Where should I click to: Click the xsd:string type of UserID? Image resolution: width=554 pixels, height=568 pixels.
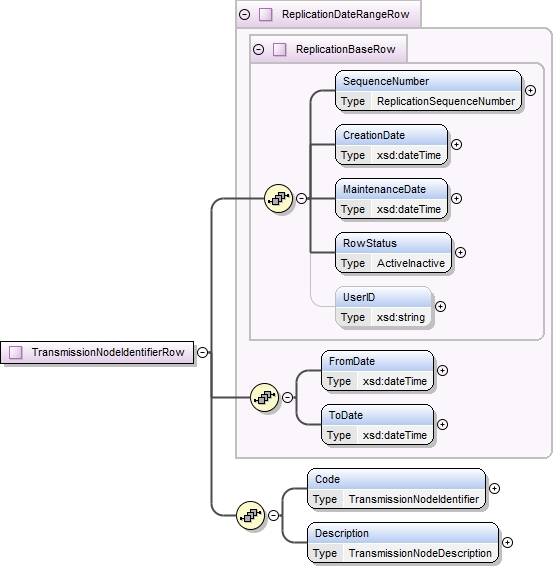point(400,317)
